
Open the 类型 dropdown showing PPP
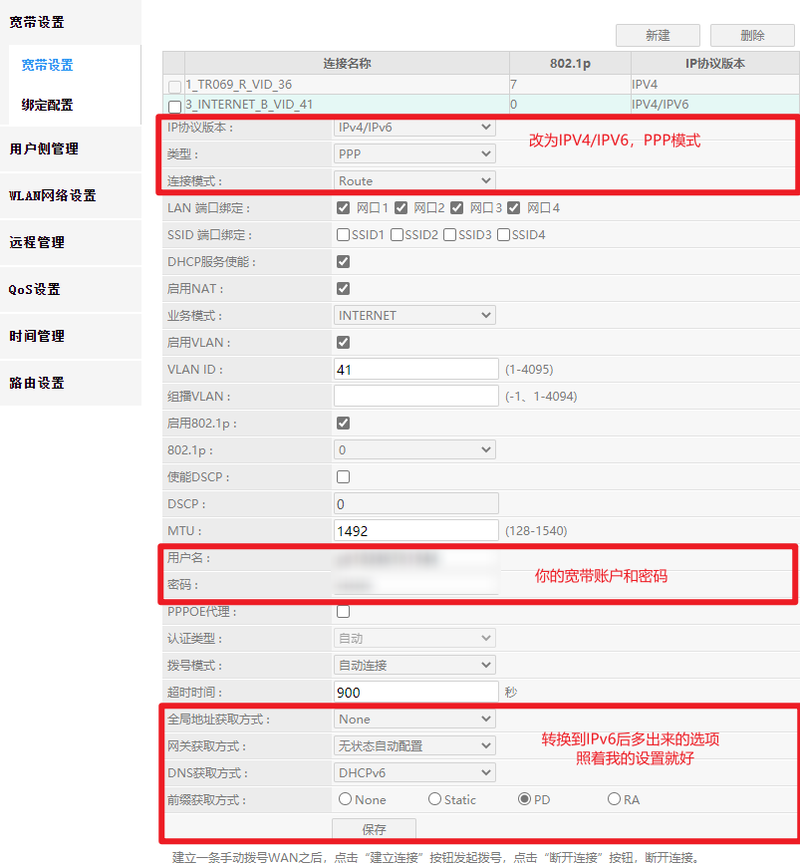(414, 153)
